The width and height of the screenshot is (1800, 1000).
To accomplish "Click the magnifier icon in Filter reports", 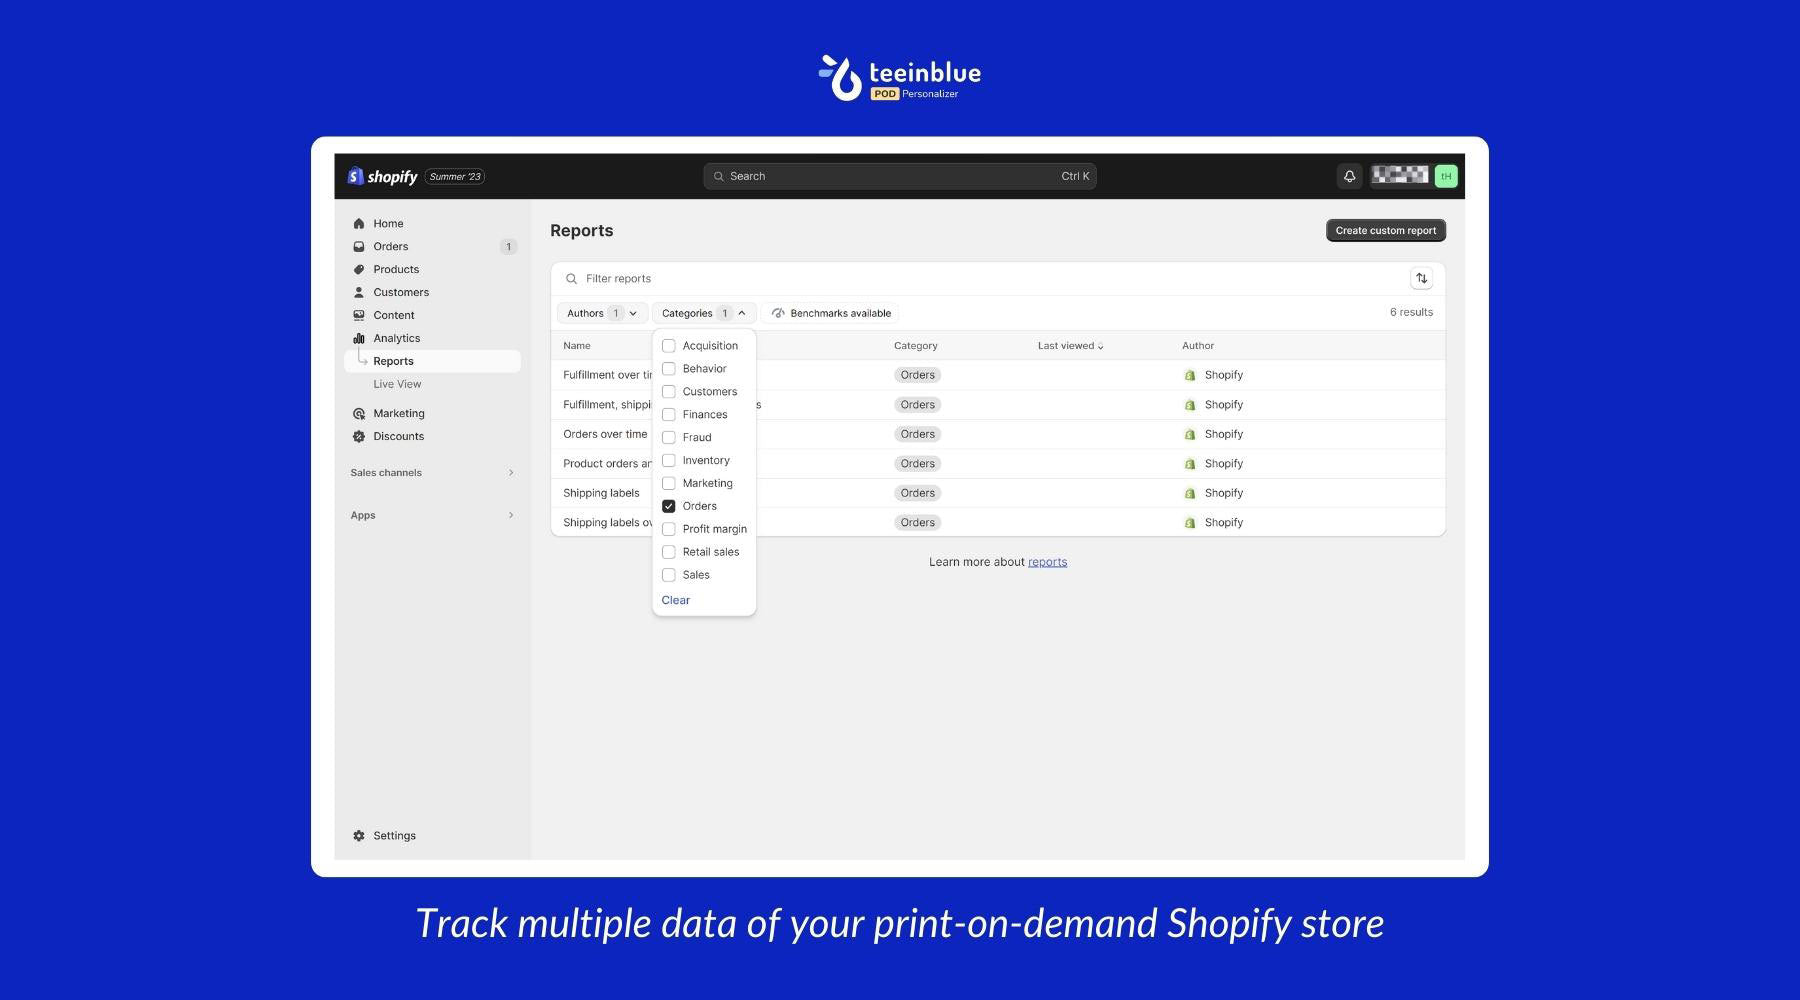I will (x=572, y=279).
